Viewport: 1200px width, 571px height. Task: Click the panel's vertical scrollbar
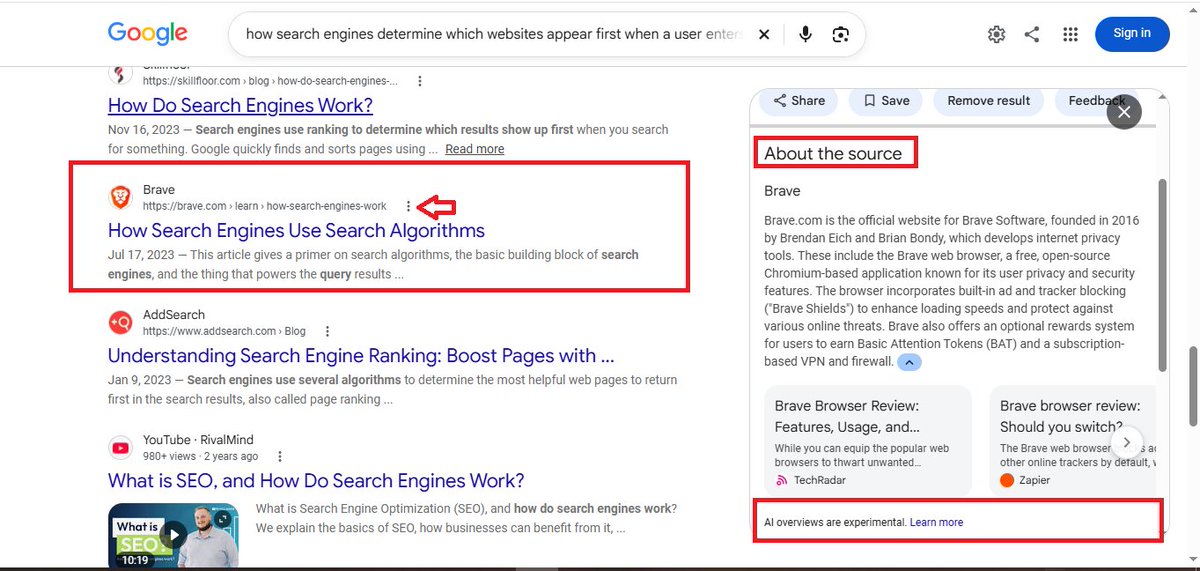click(1162, 275)
